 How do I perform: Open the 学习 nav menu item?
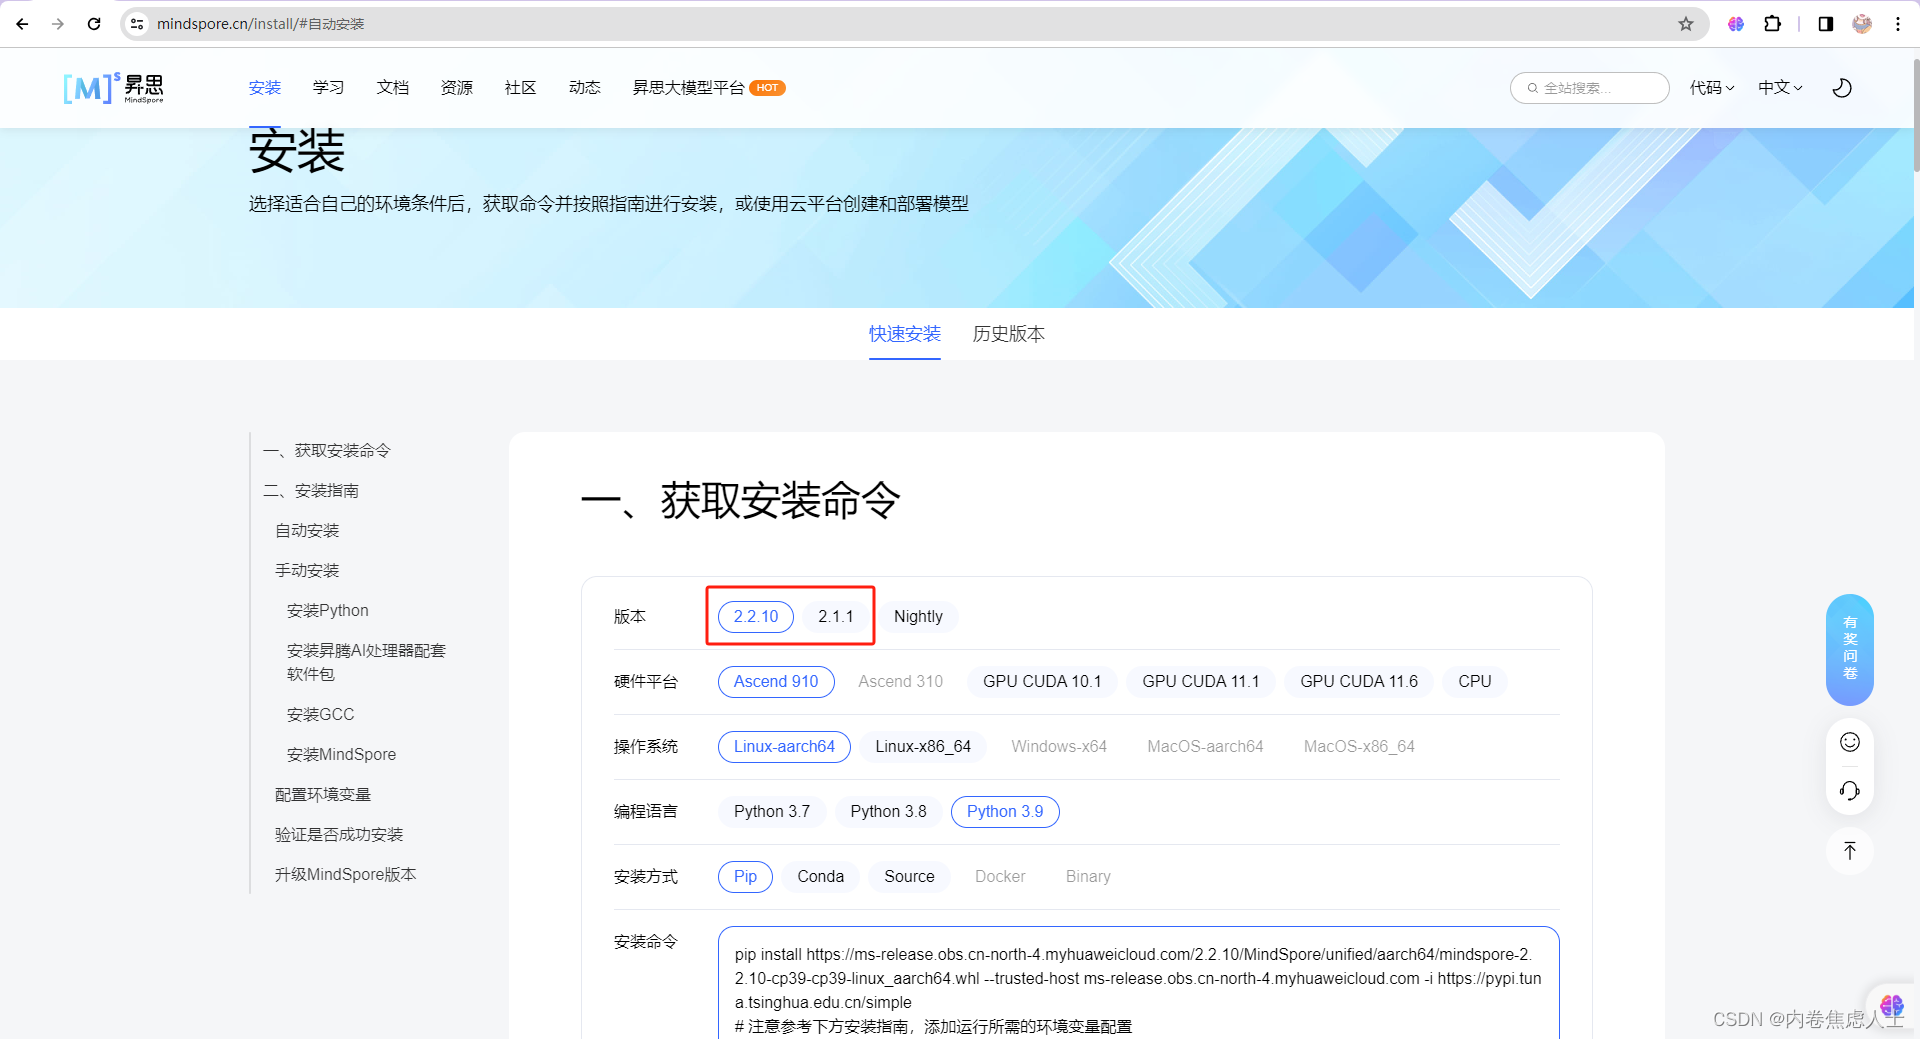328,88
